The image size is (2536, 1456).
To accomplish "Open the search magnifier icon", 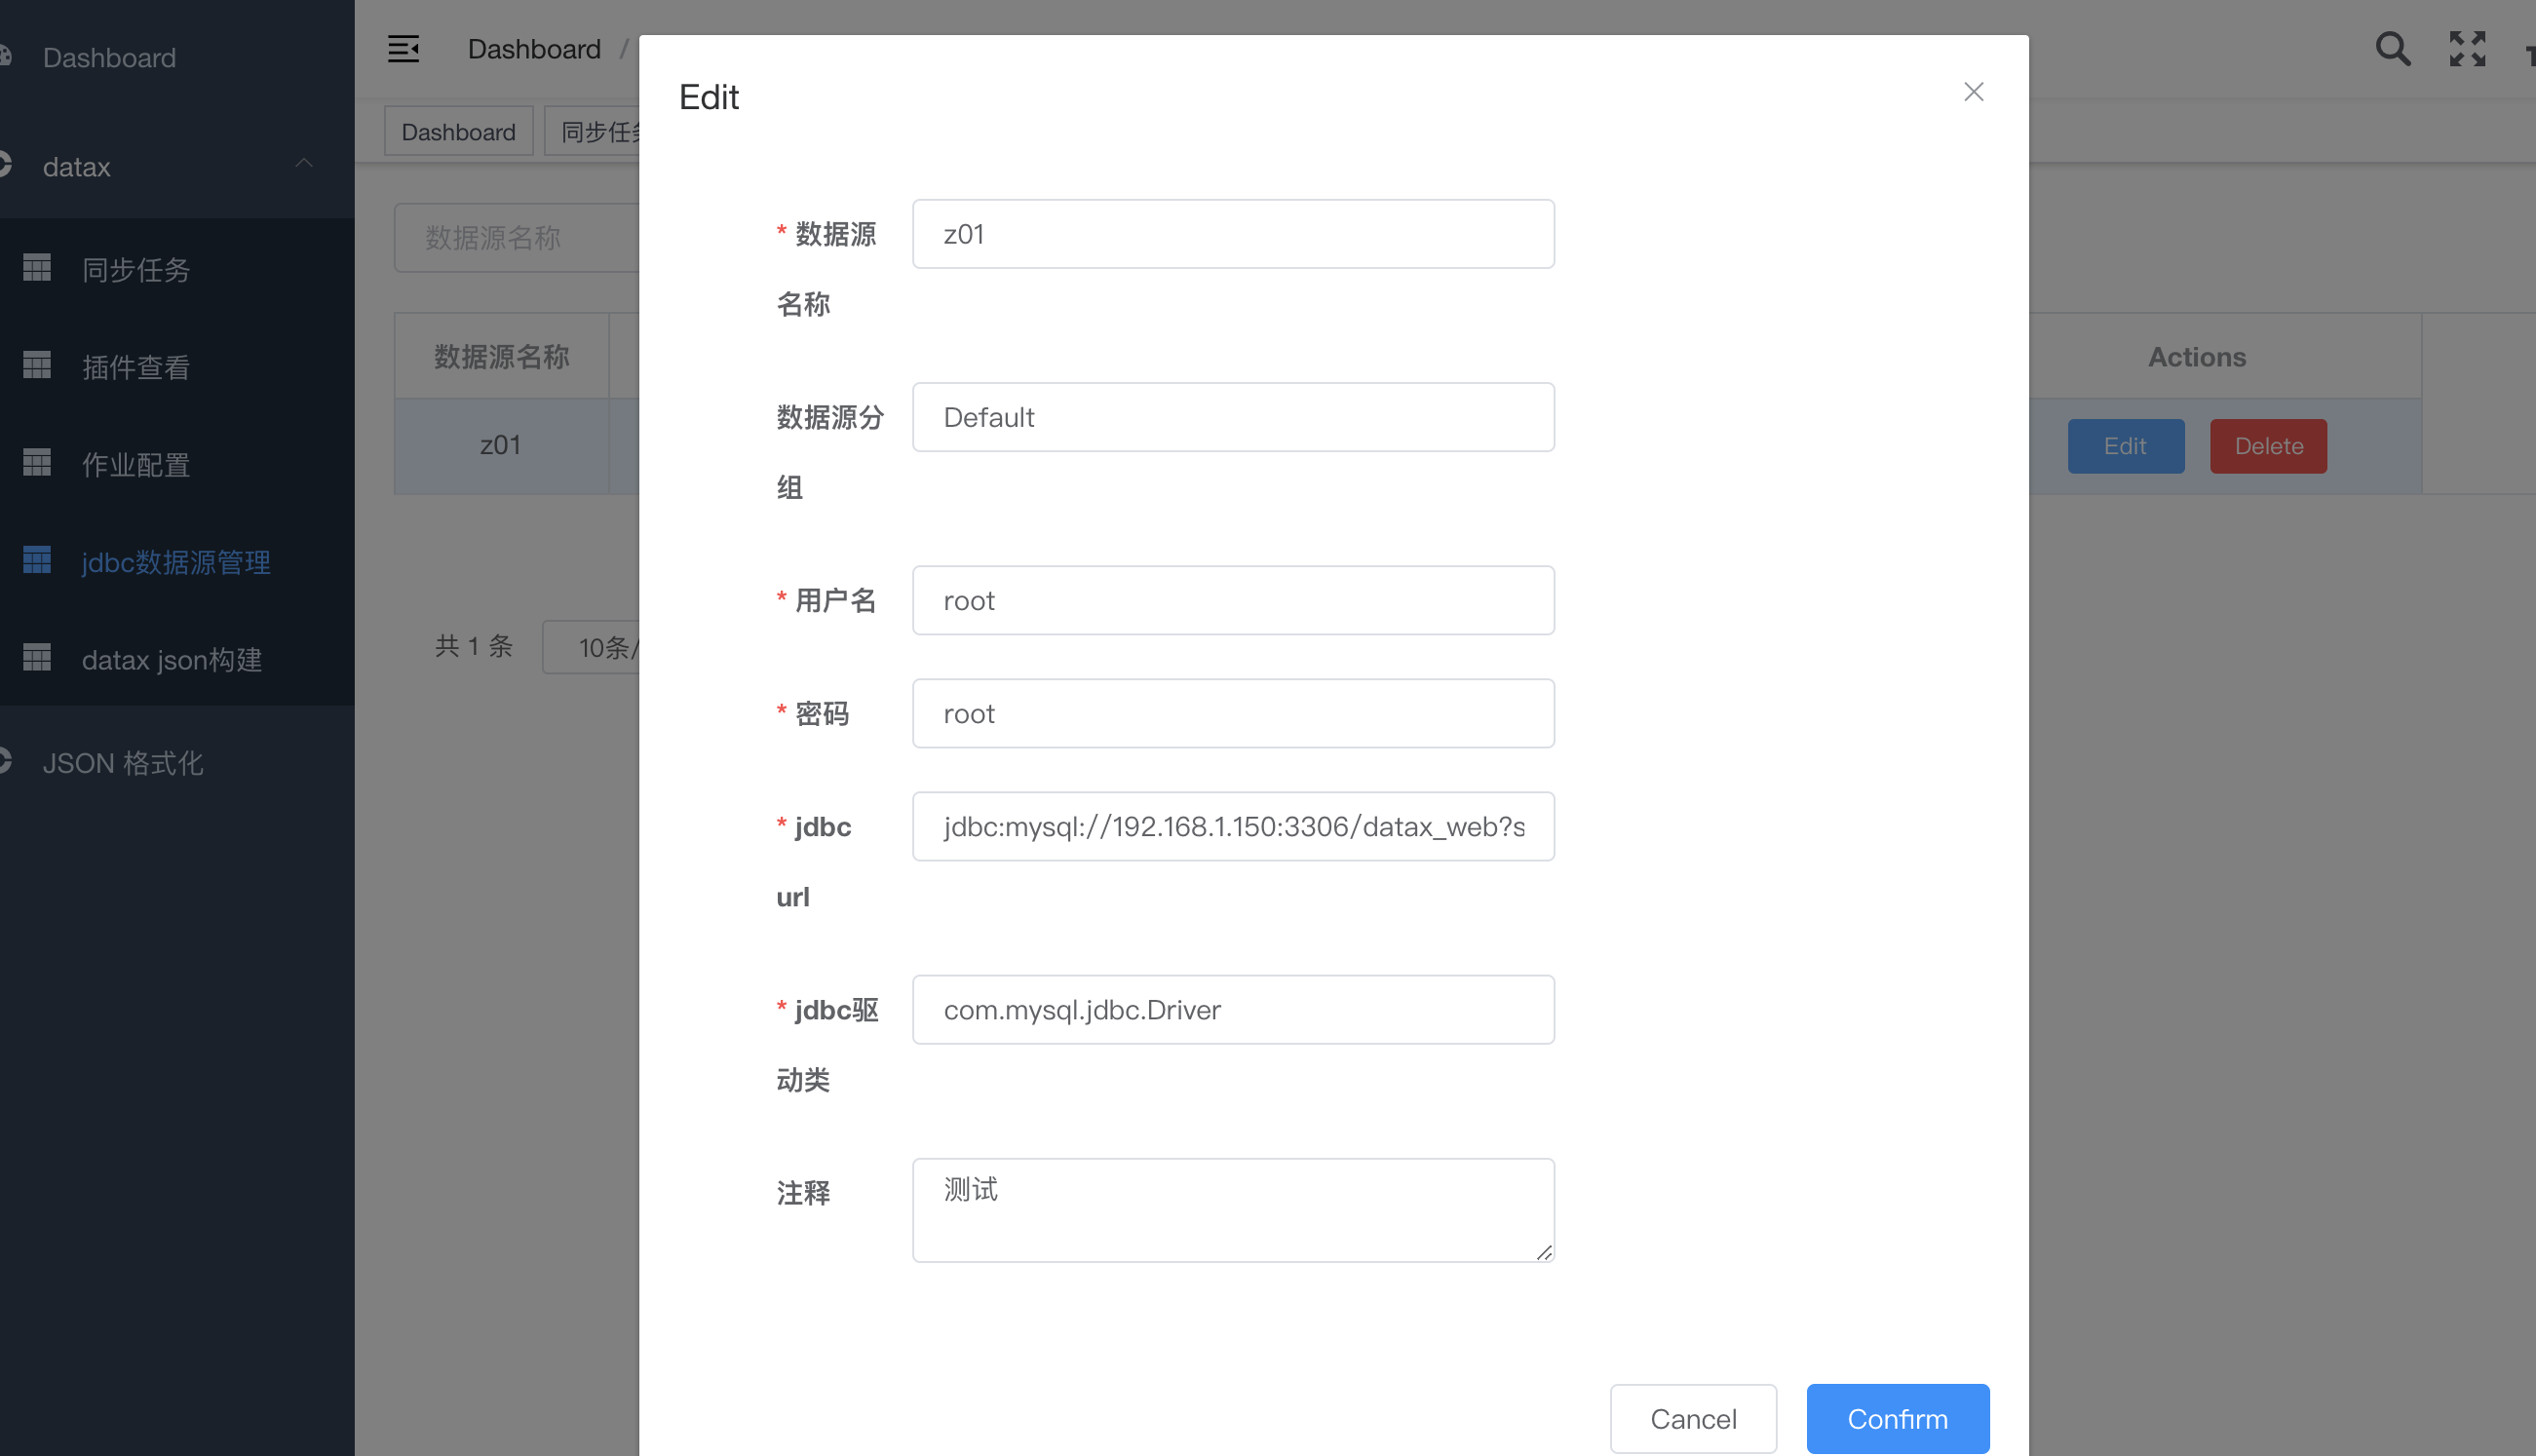I will pos(2392,49).
